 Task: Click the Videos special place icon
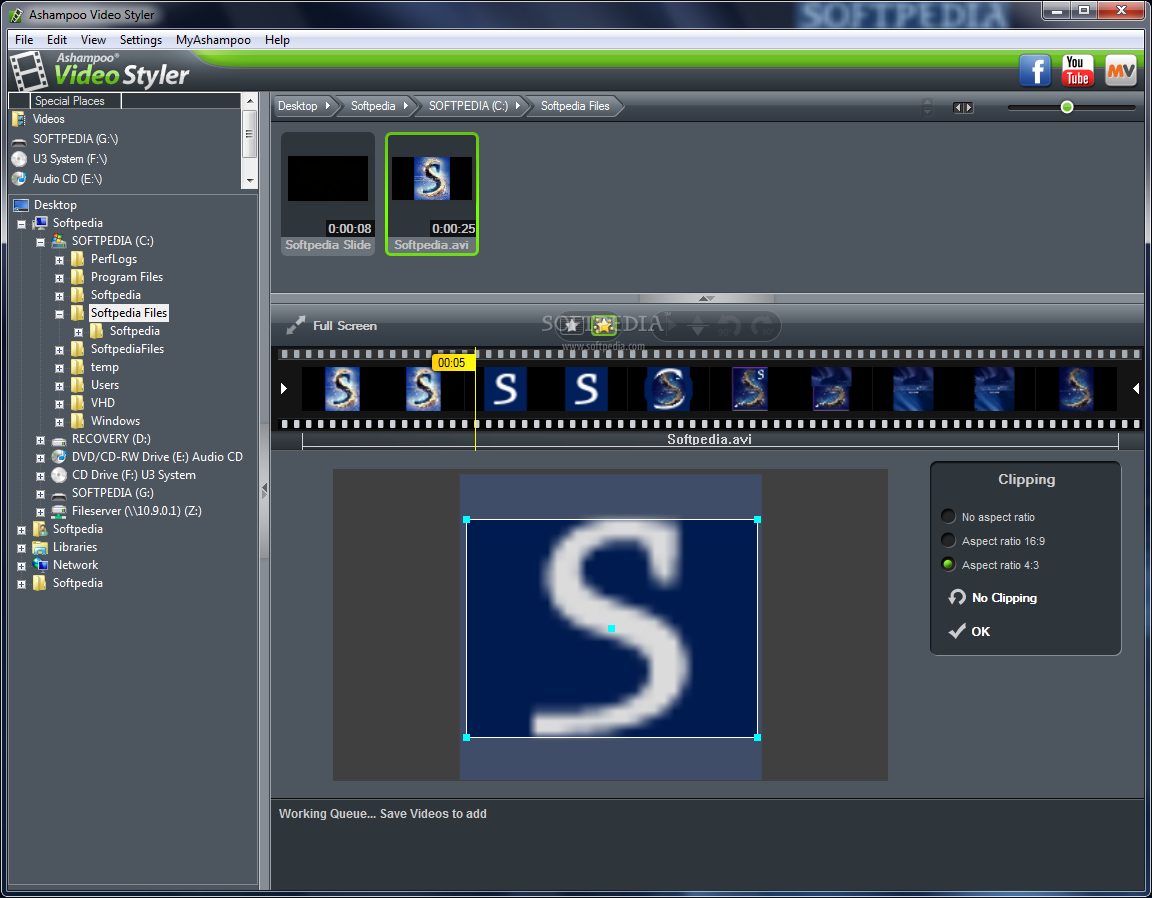coord(18,119)
